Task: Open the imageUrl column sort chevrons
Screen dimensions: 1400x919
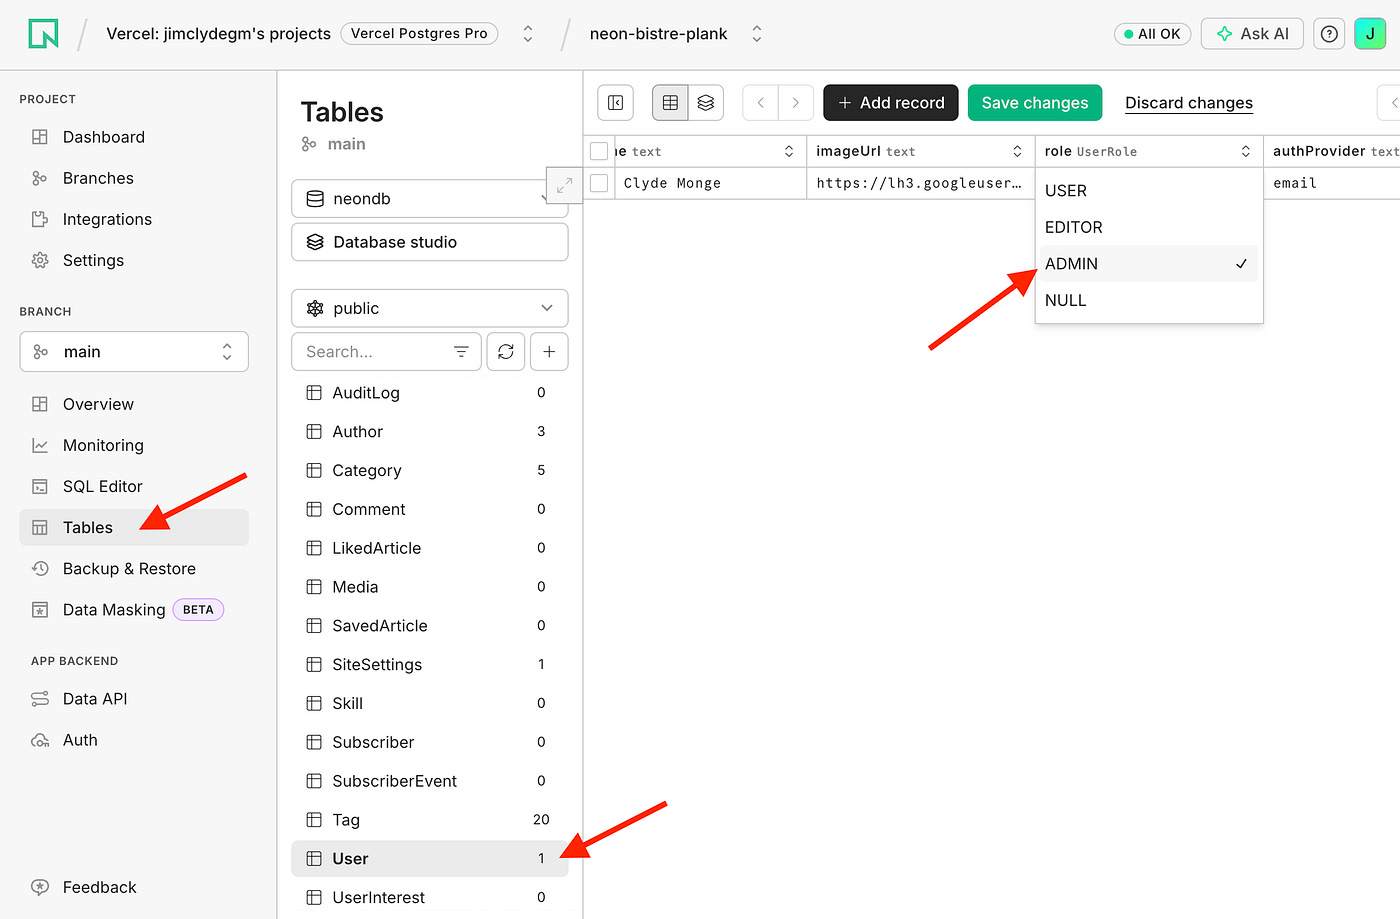Action: click(1017, 151)
